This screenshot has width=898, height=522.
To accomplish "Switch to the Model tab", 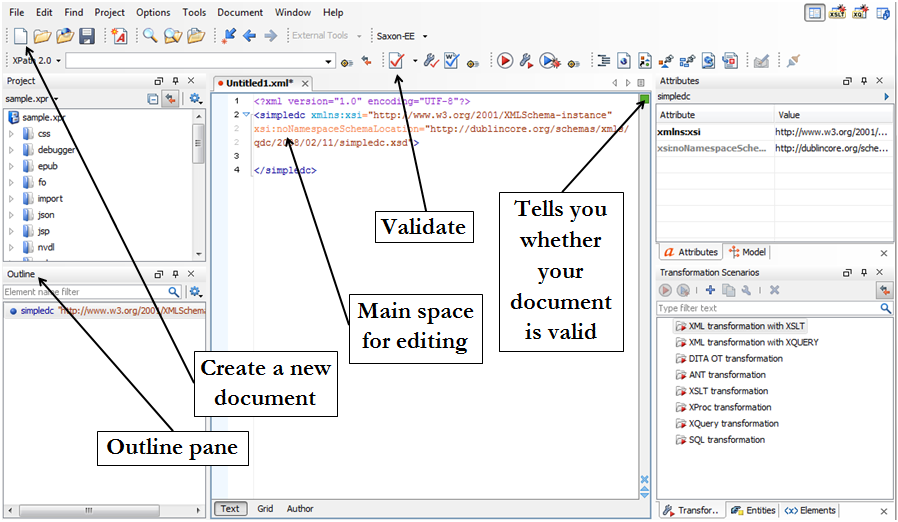I will [747, 252].
